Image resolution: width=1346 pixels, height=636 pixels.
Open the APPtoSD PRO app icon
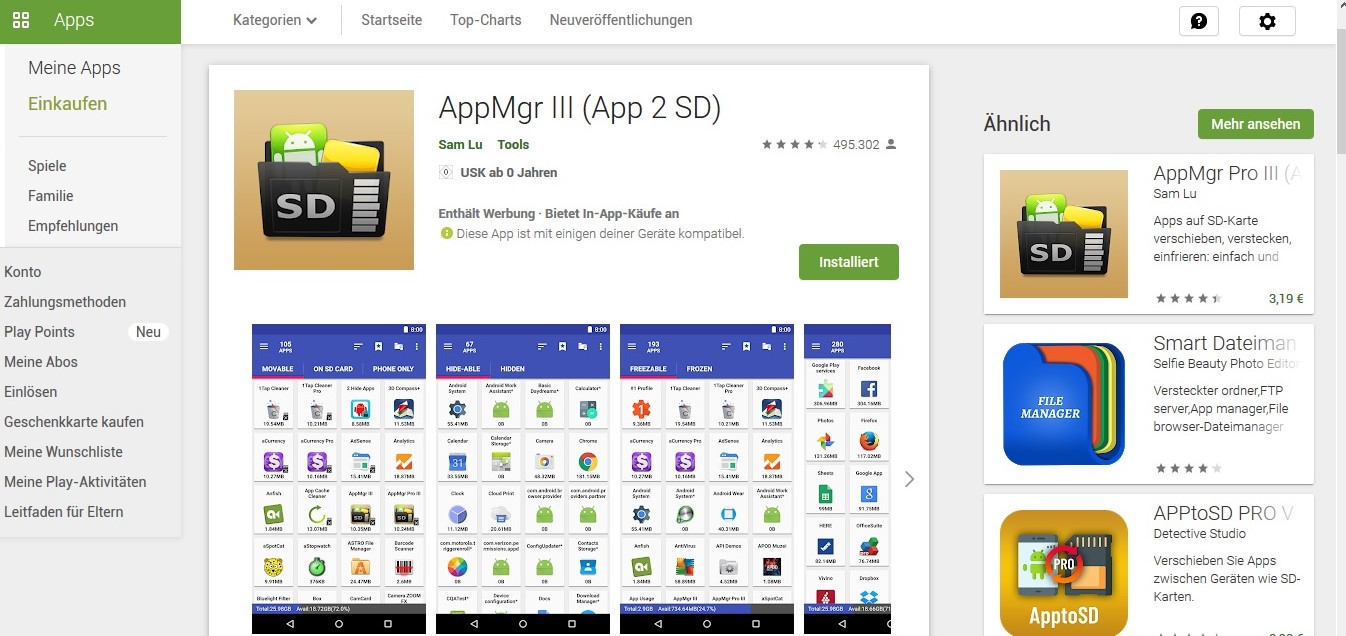1064,573
